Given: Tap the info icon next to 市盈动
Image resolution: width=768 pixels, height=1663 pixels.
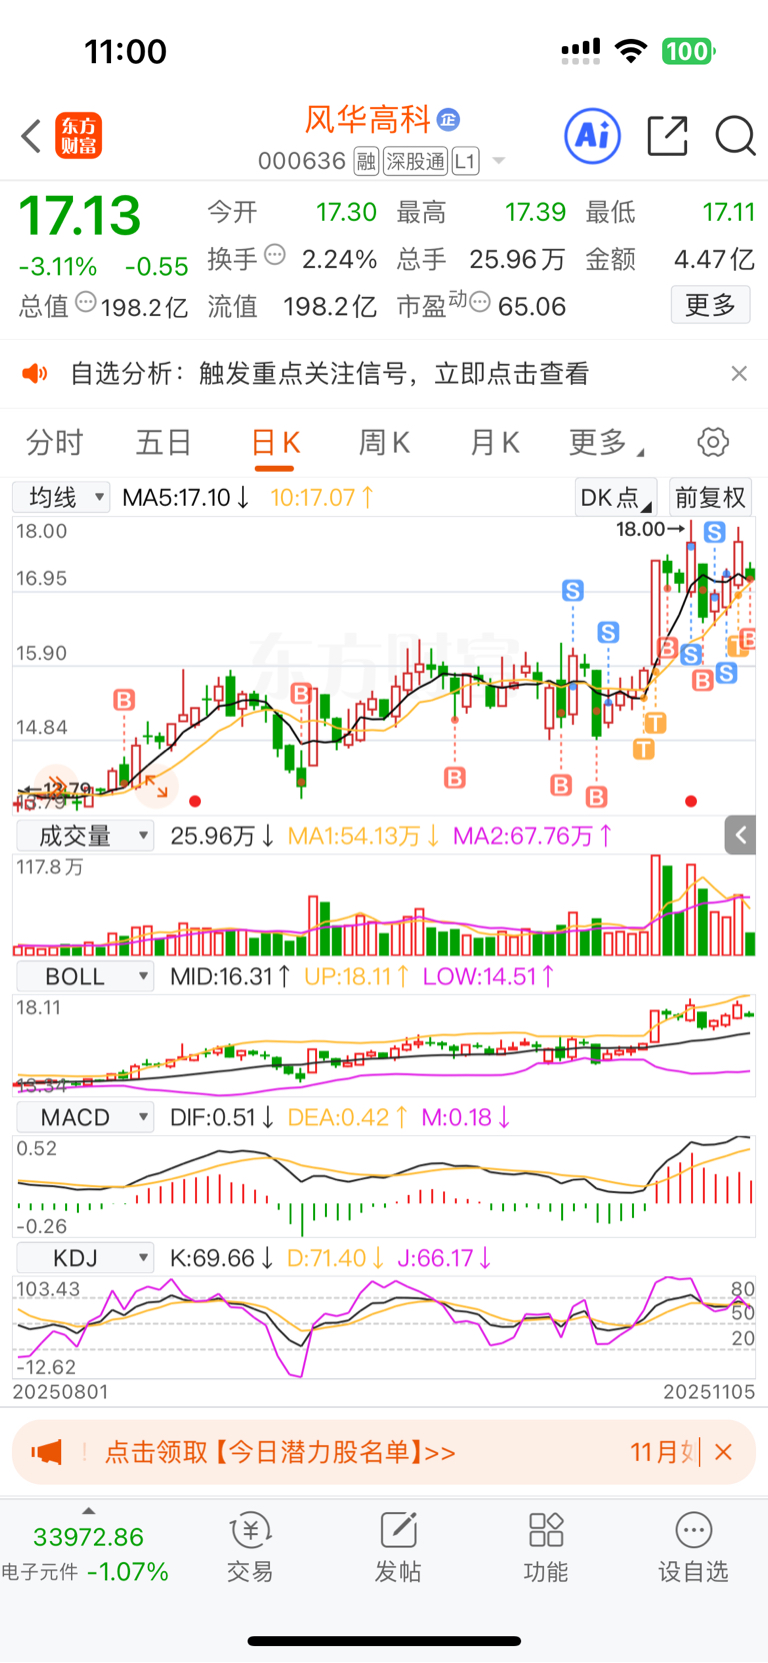Looking at the screenshot, I should [x=480, y=301].
